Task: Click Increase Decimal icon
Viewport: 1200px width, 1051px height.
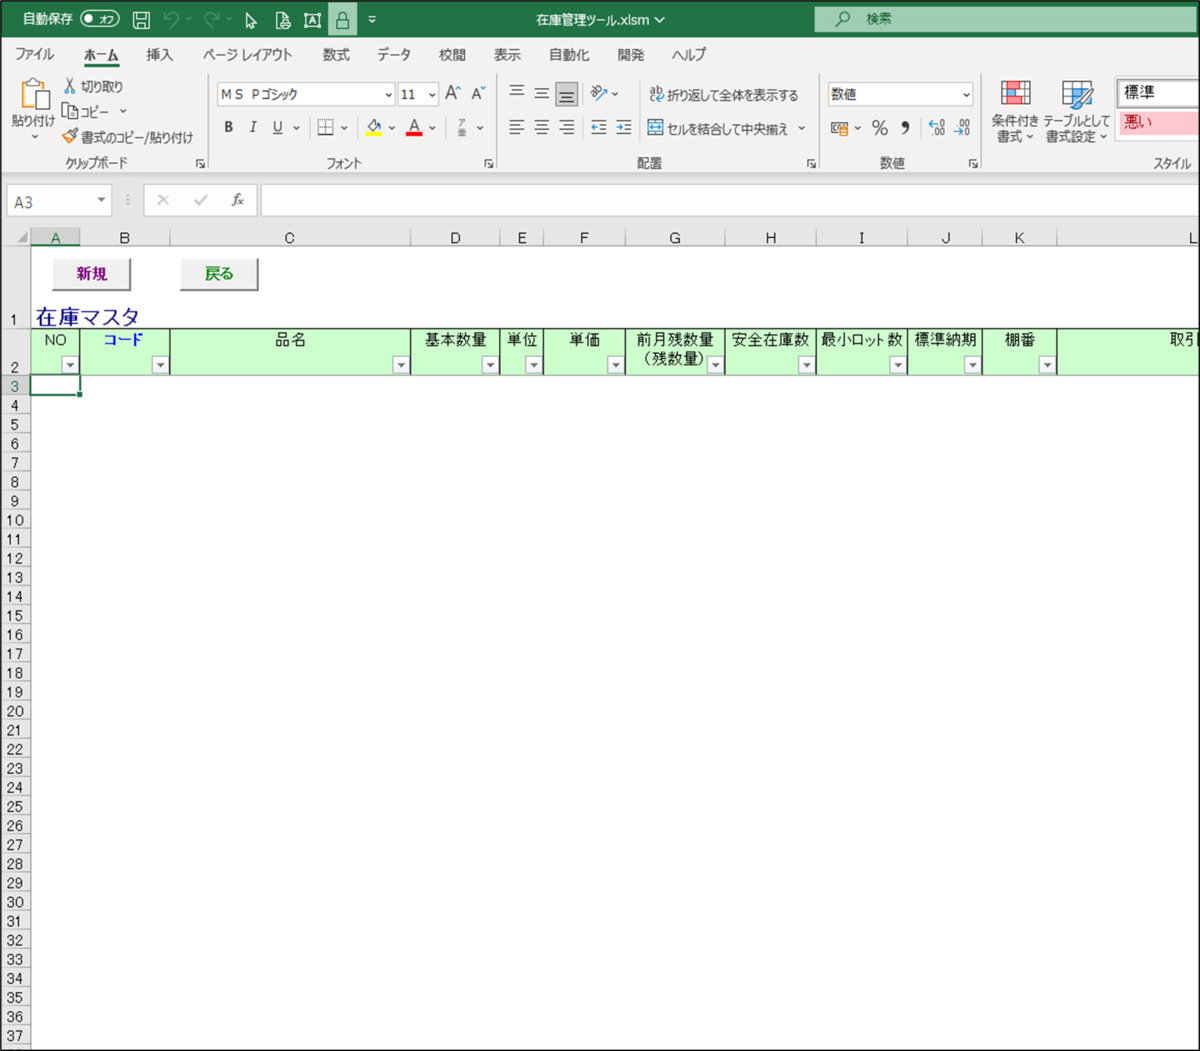Action: (x=937, y=127)
